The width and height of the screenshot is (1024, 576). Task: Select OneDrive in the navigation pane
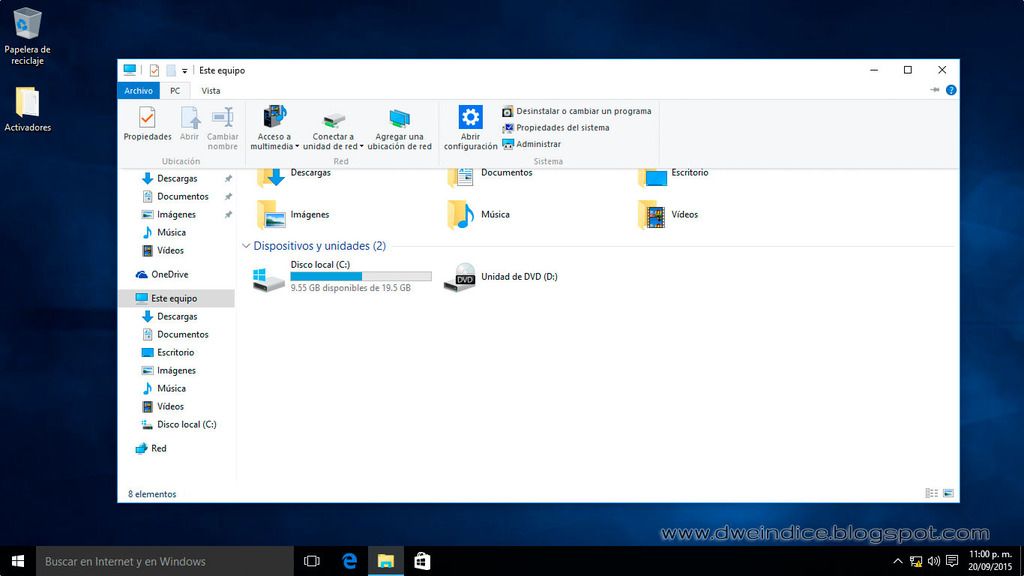(x=168, y=275)
